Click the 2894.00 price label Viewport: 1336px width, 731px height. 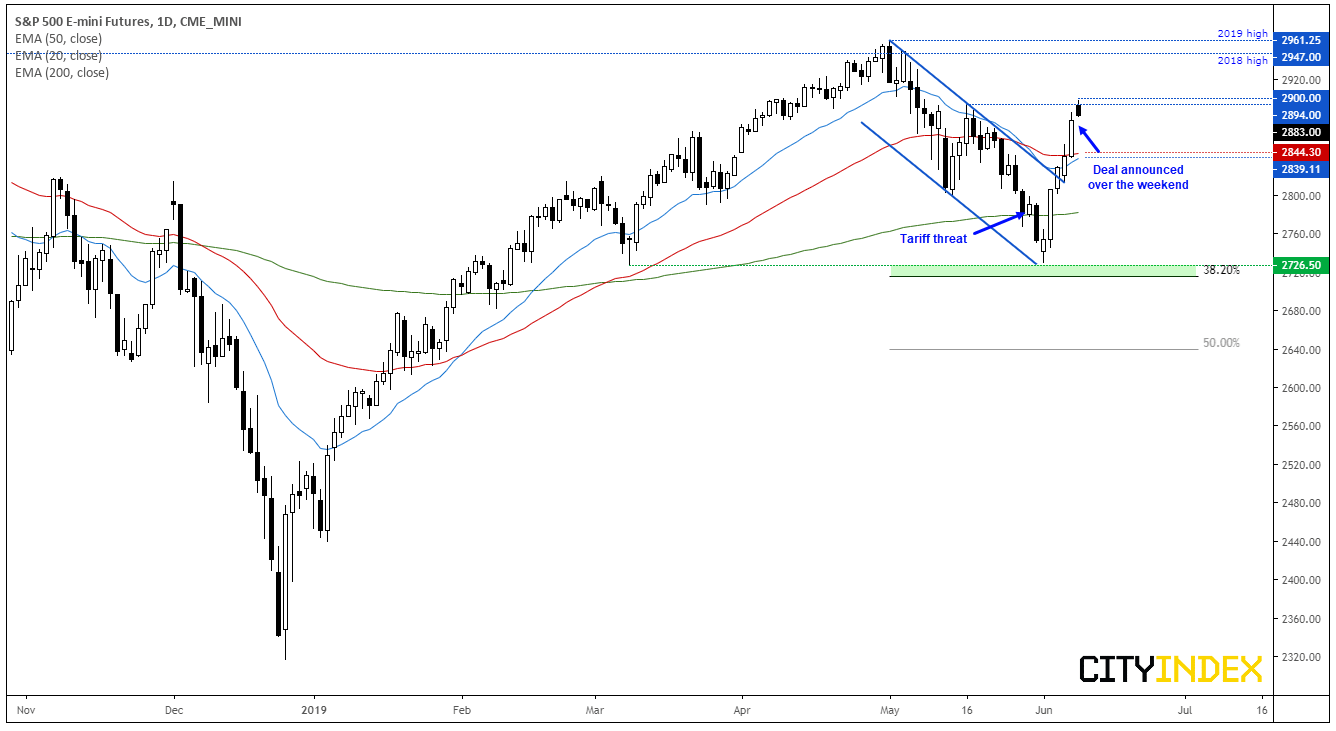(x=1301, y=115)
